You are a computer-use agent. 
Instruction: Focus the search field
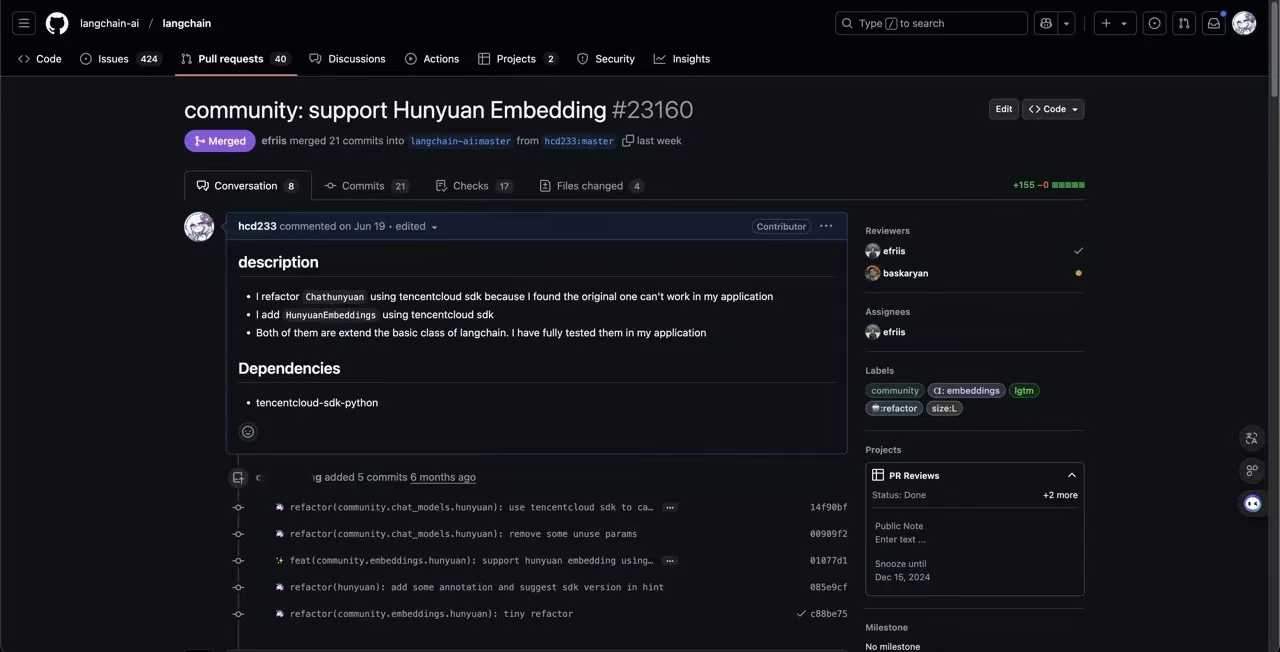point(931,23)
